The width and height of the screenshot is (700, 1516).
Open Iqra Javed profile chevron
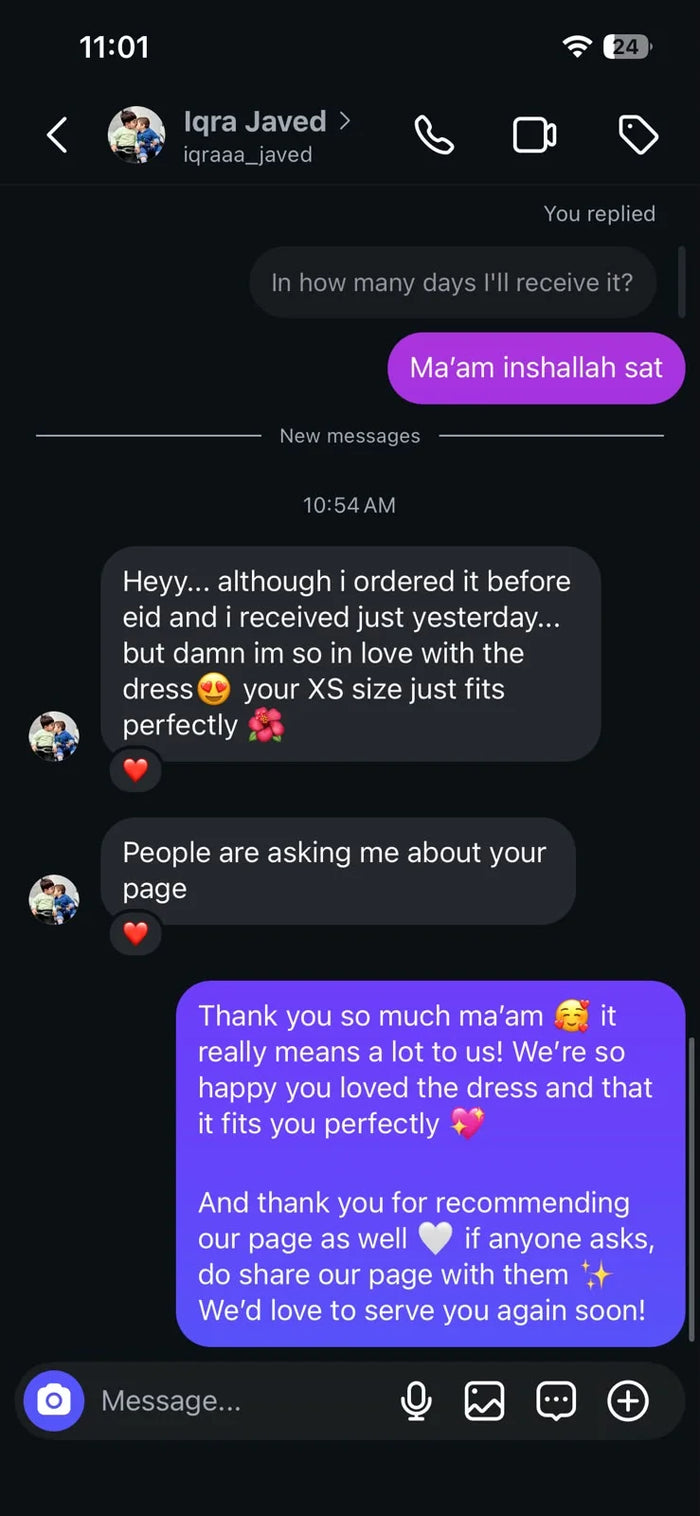coord(345,121)
